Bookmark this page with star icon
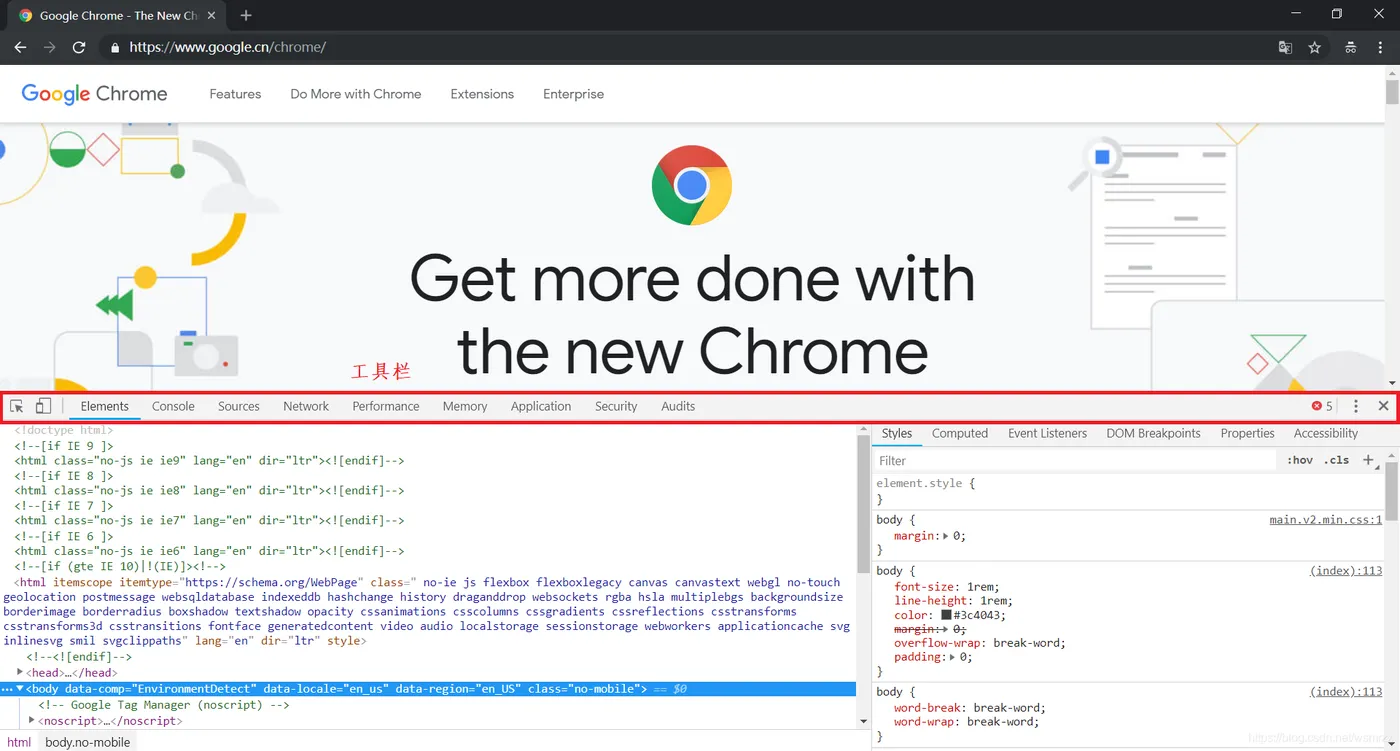Image resolution: width=1400 pixels, height=751 pixels. [1315, 47]
